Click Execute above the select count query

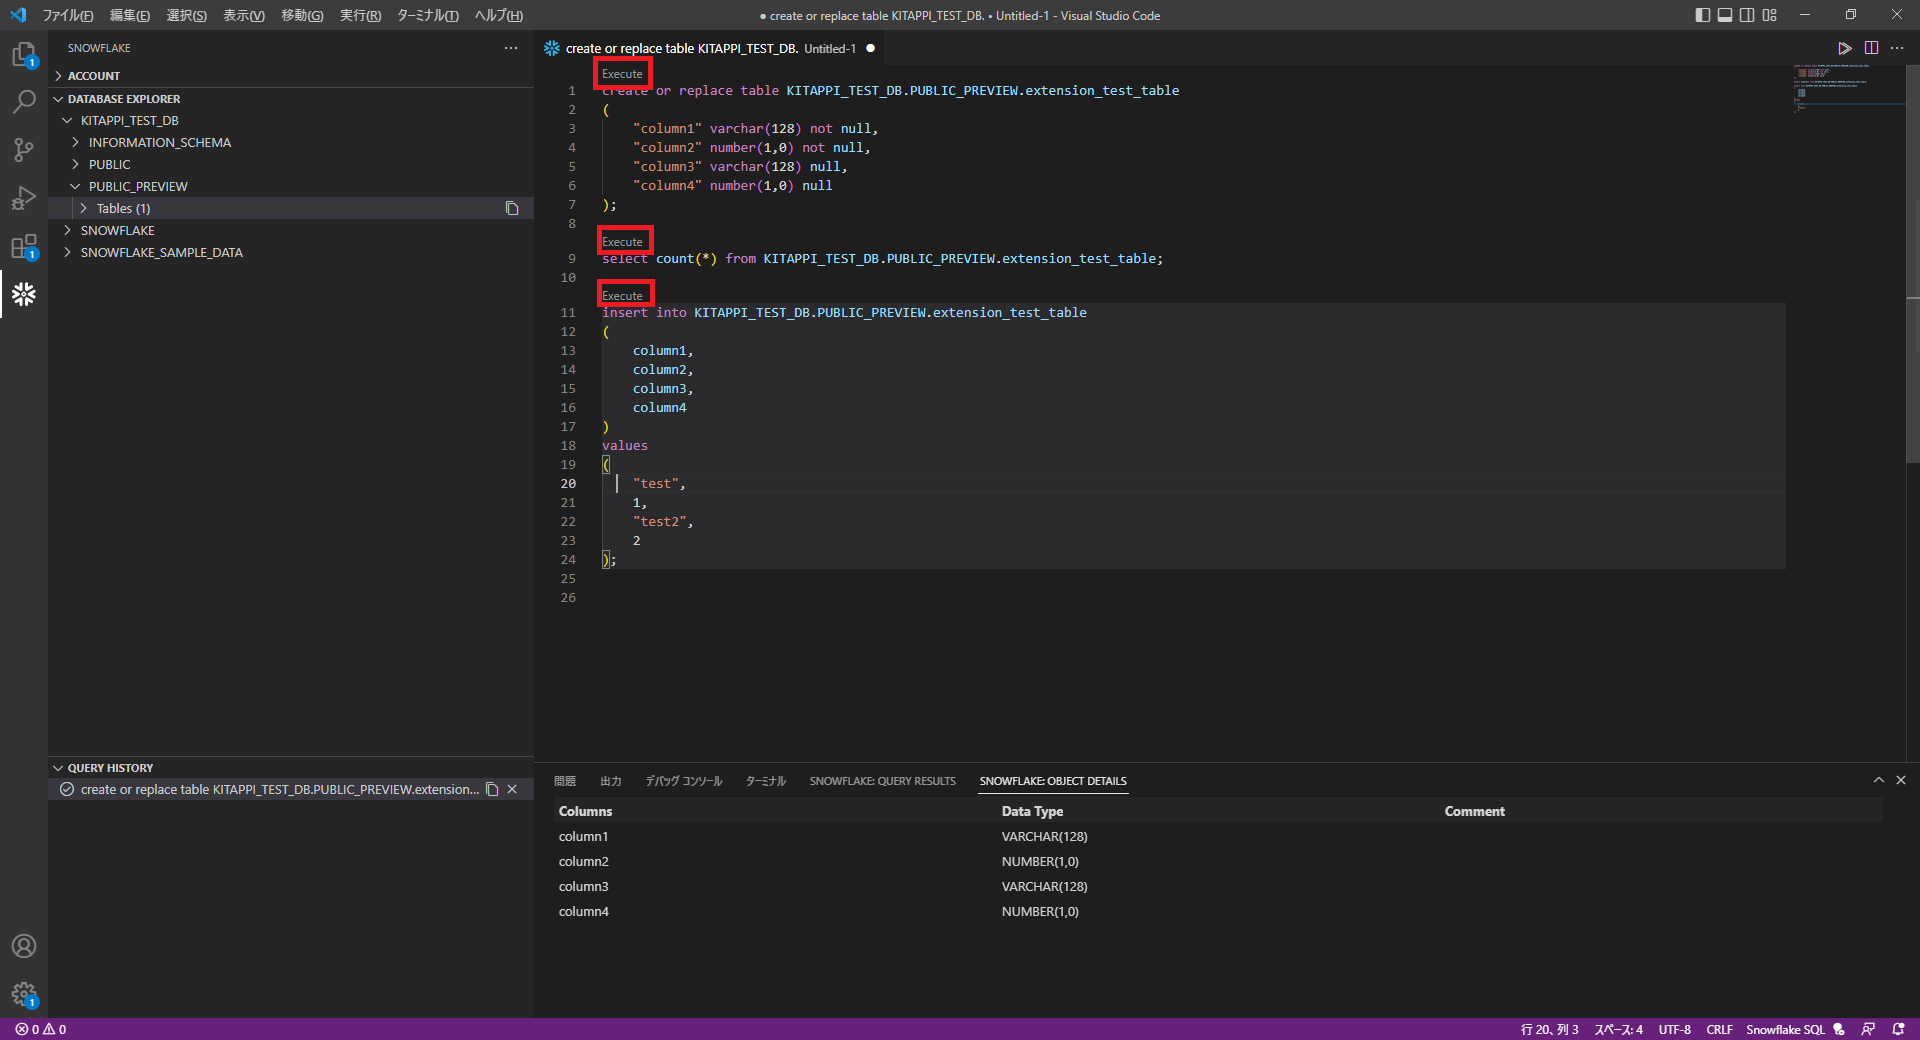click(x=623, y=240)
